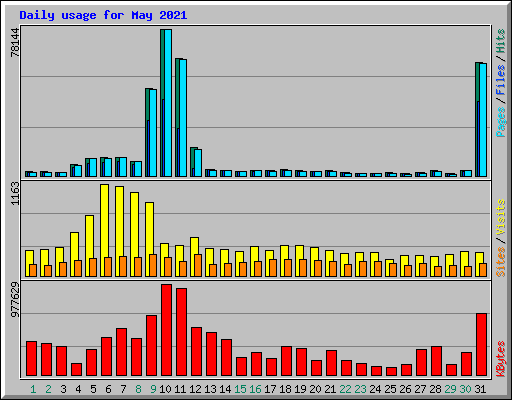Select day 17 on the x-axis
Image resolution: width=512 pixels, height=400 pixels.
270,389
